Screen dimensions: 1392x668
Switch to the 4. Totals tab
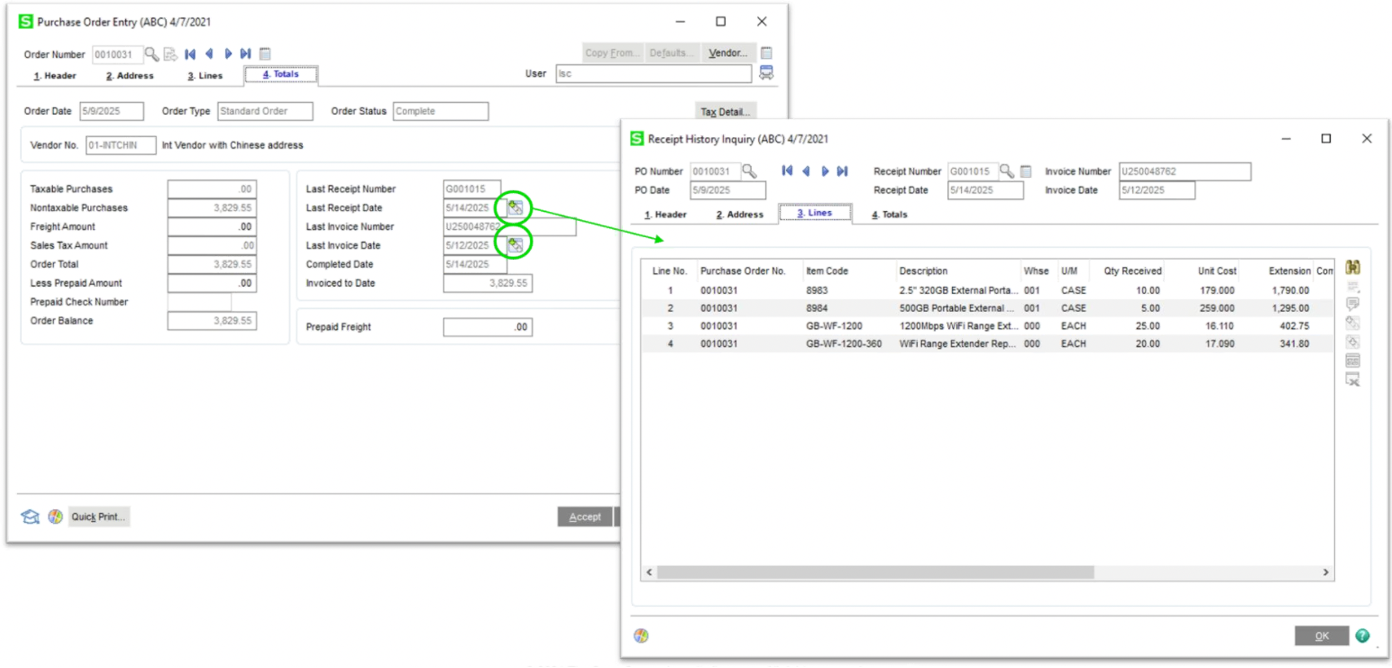(x=279, y=74)
